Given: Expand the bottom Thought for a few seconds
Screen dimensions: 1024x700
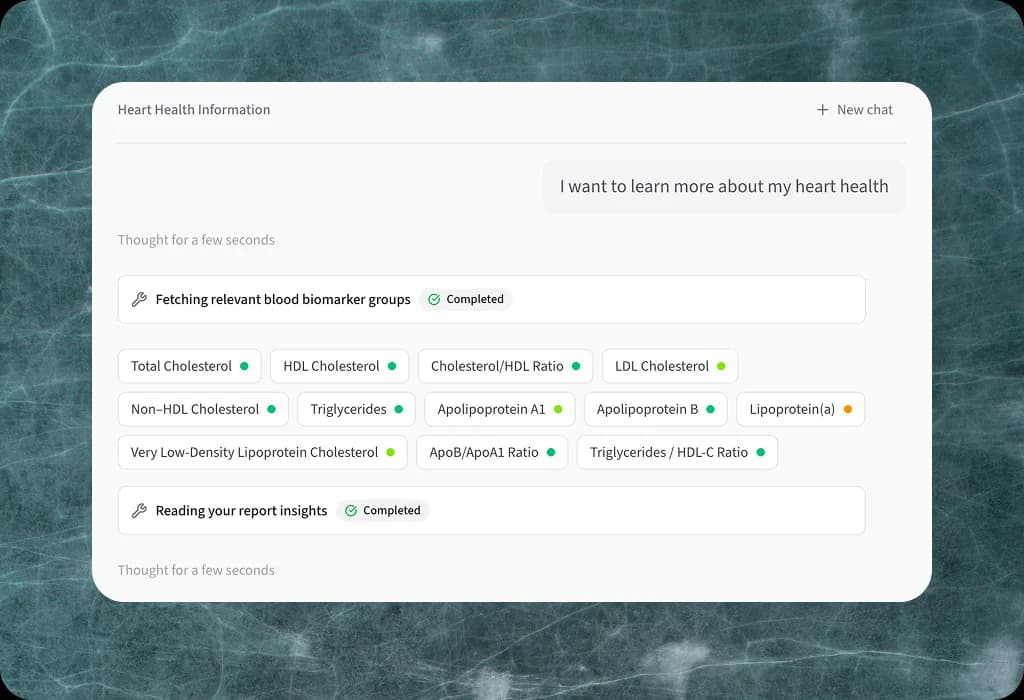Looking at the screenshot, I should point(196,570).
